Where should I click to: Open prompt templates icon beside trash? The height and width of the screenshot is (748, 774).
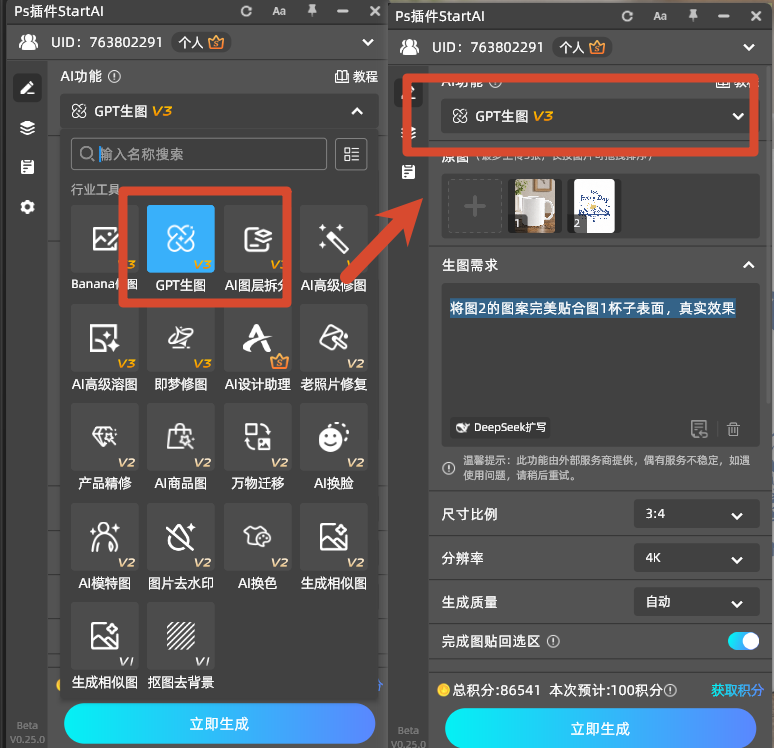click(x=699, y=429)
